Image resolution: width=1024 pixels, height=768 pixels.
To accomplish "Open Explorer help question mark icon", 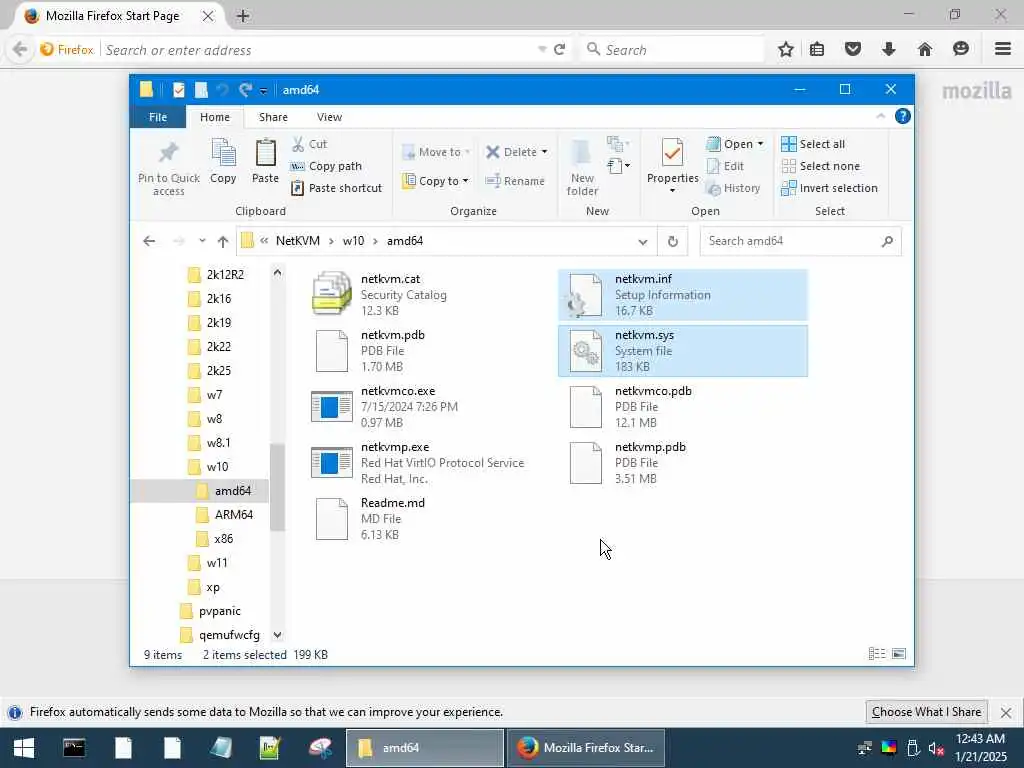I will tap(903, 116).
